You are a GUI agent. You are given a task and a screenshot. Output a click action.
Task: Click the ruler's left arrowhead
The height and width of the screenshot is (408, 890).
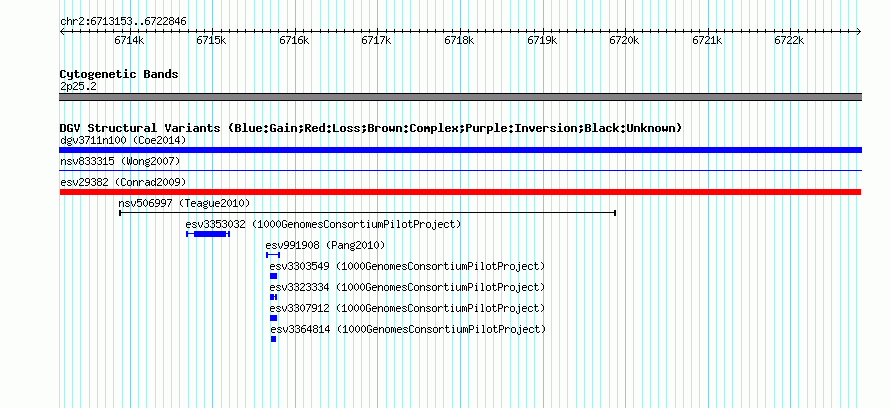tap(62, 31)
